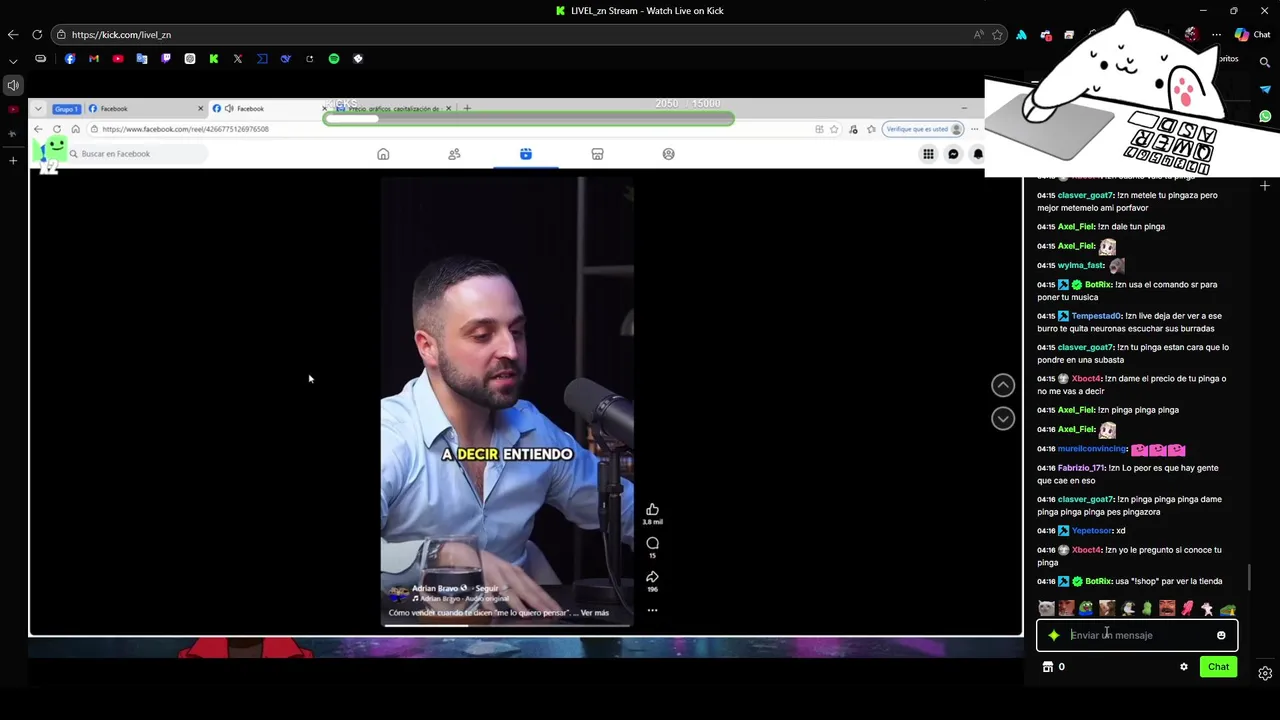This screenshot has width=1280, height=720.
Task: Open Facebook menu grid icon
Action: [x=928, y=154]
